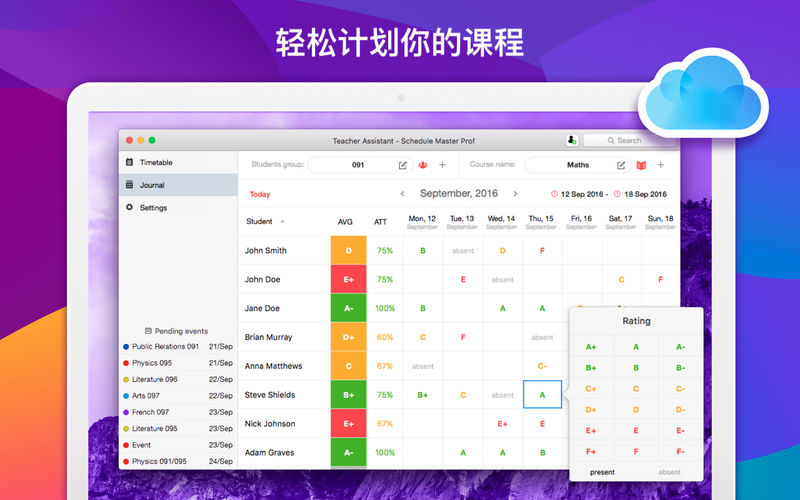Image resolution: width=800 pixels, height=500 pixels.
Task: Open the user account icon near Search
Action: click(x=572, y=140)
